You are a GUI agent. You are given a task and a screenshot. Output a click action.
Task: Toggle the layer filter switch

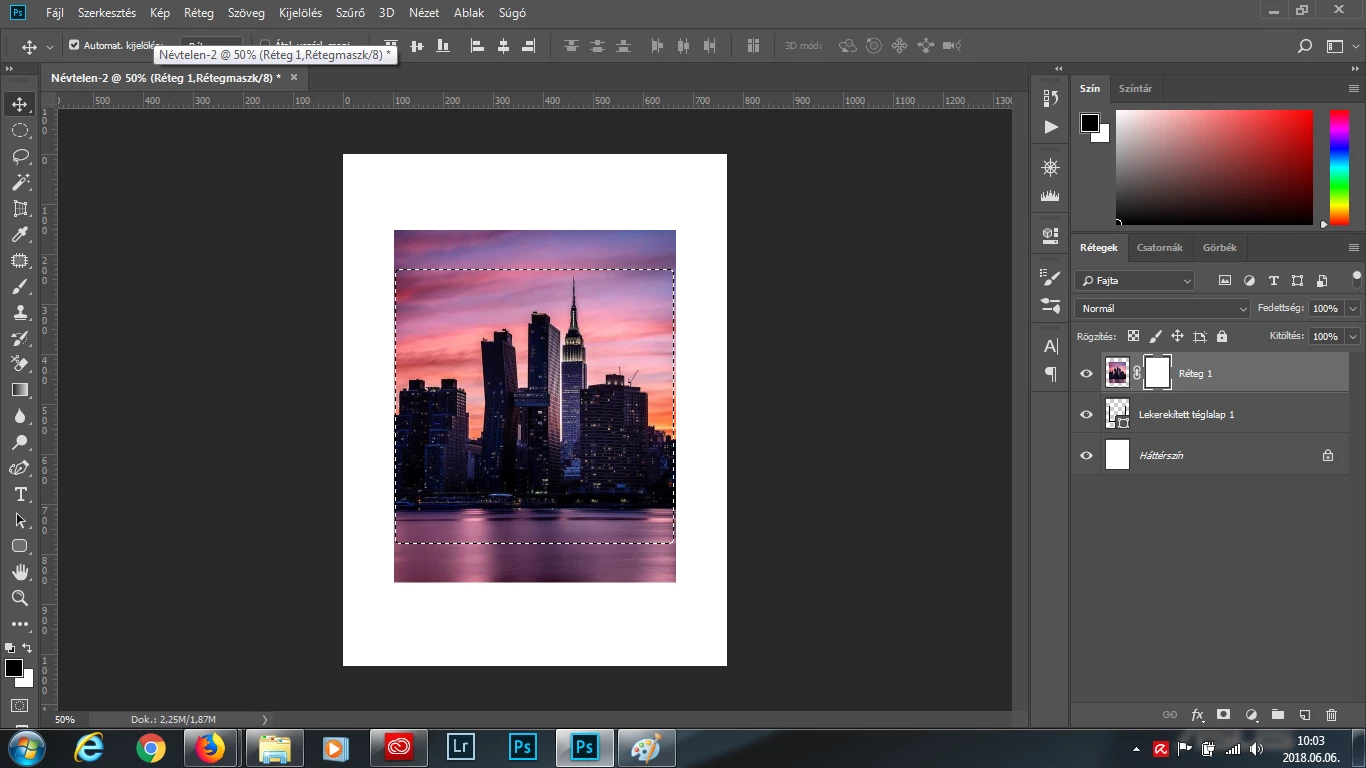click(x=1356, y=279)
